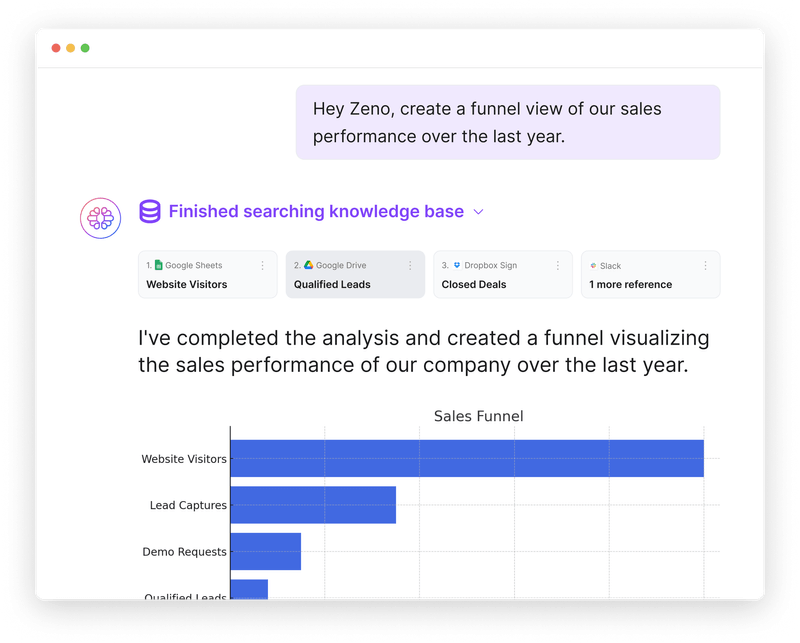800x643 pixels.
Task: Click the green traffic light window button
Action: (x=86, y=47)
